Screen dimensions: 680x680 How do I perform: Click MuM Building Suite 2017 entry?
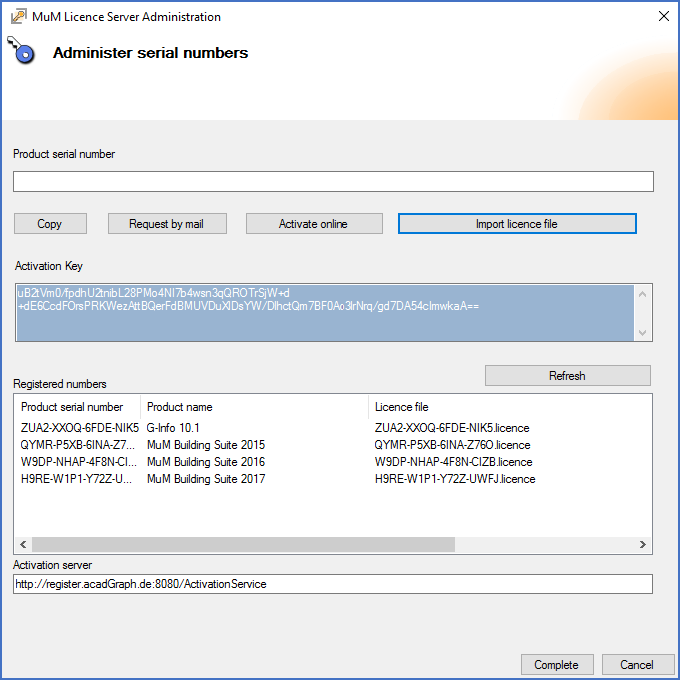(206, 479)
